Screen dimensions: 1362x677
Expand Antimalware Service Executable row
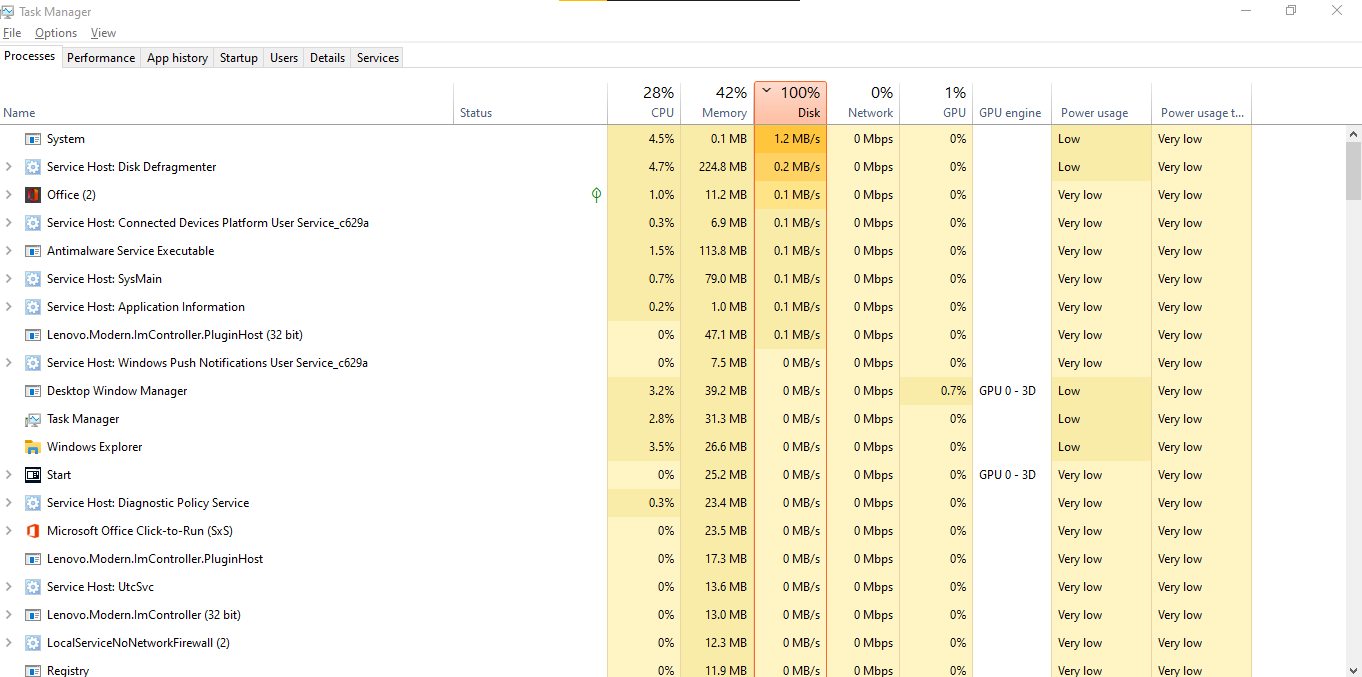(x=9, y=251)
